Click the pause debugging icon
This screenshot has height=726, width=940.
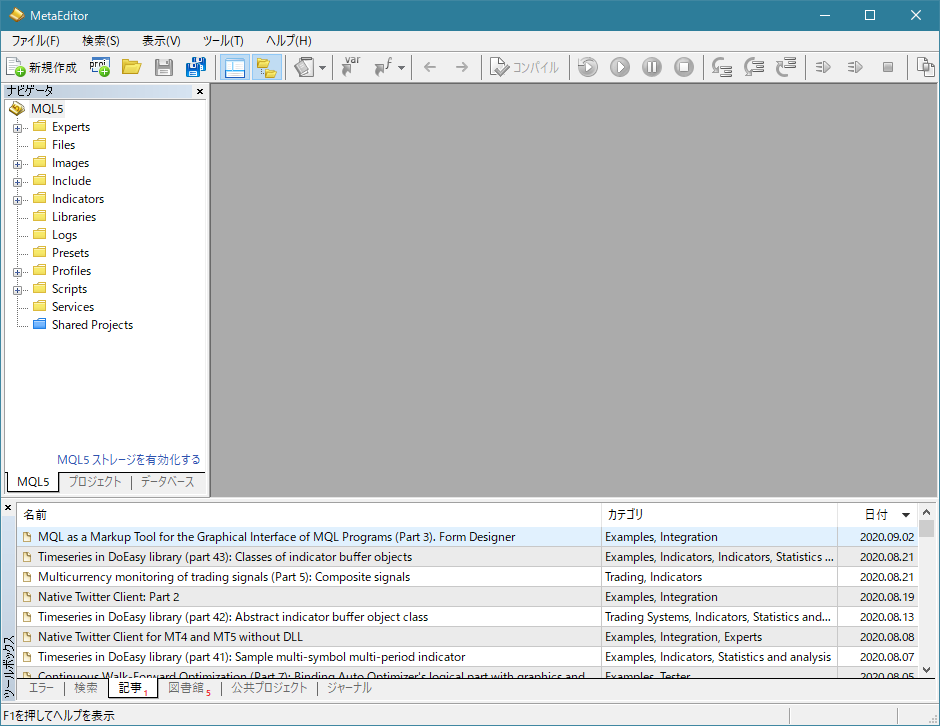pyautogui.click(x=652, y=67)
